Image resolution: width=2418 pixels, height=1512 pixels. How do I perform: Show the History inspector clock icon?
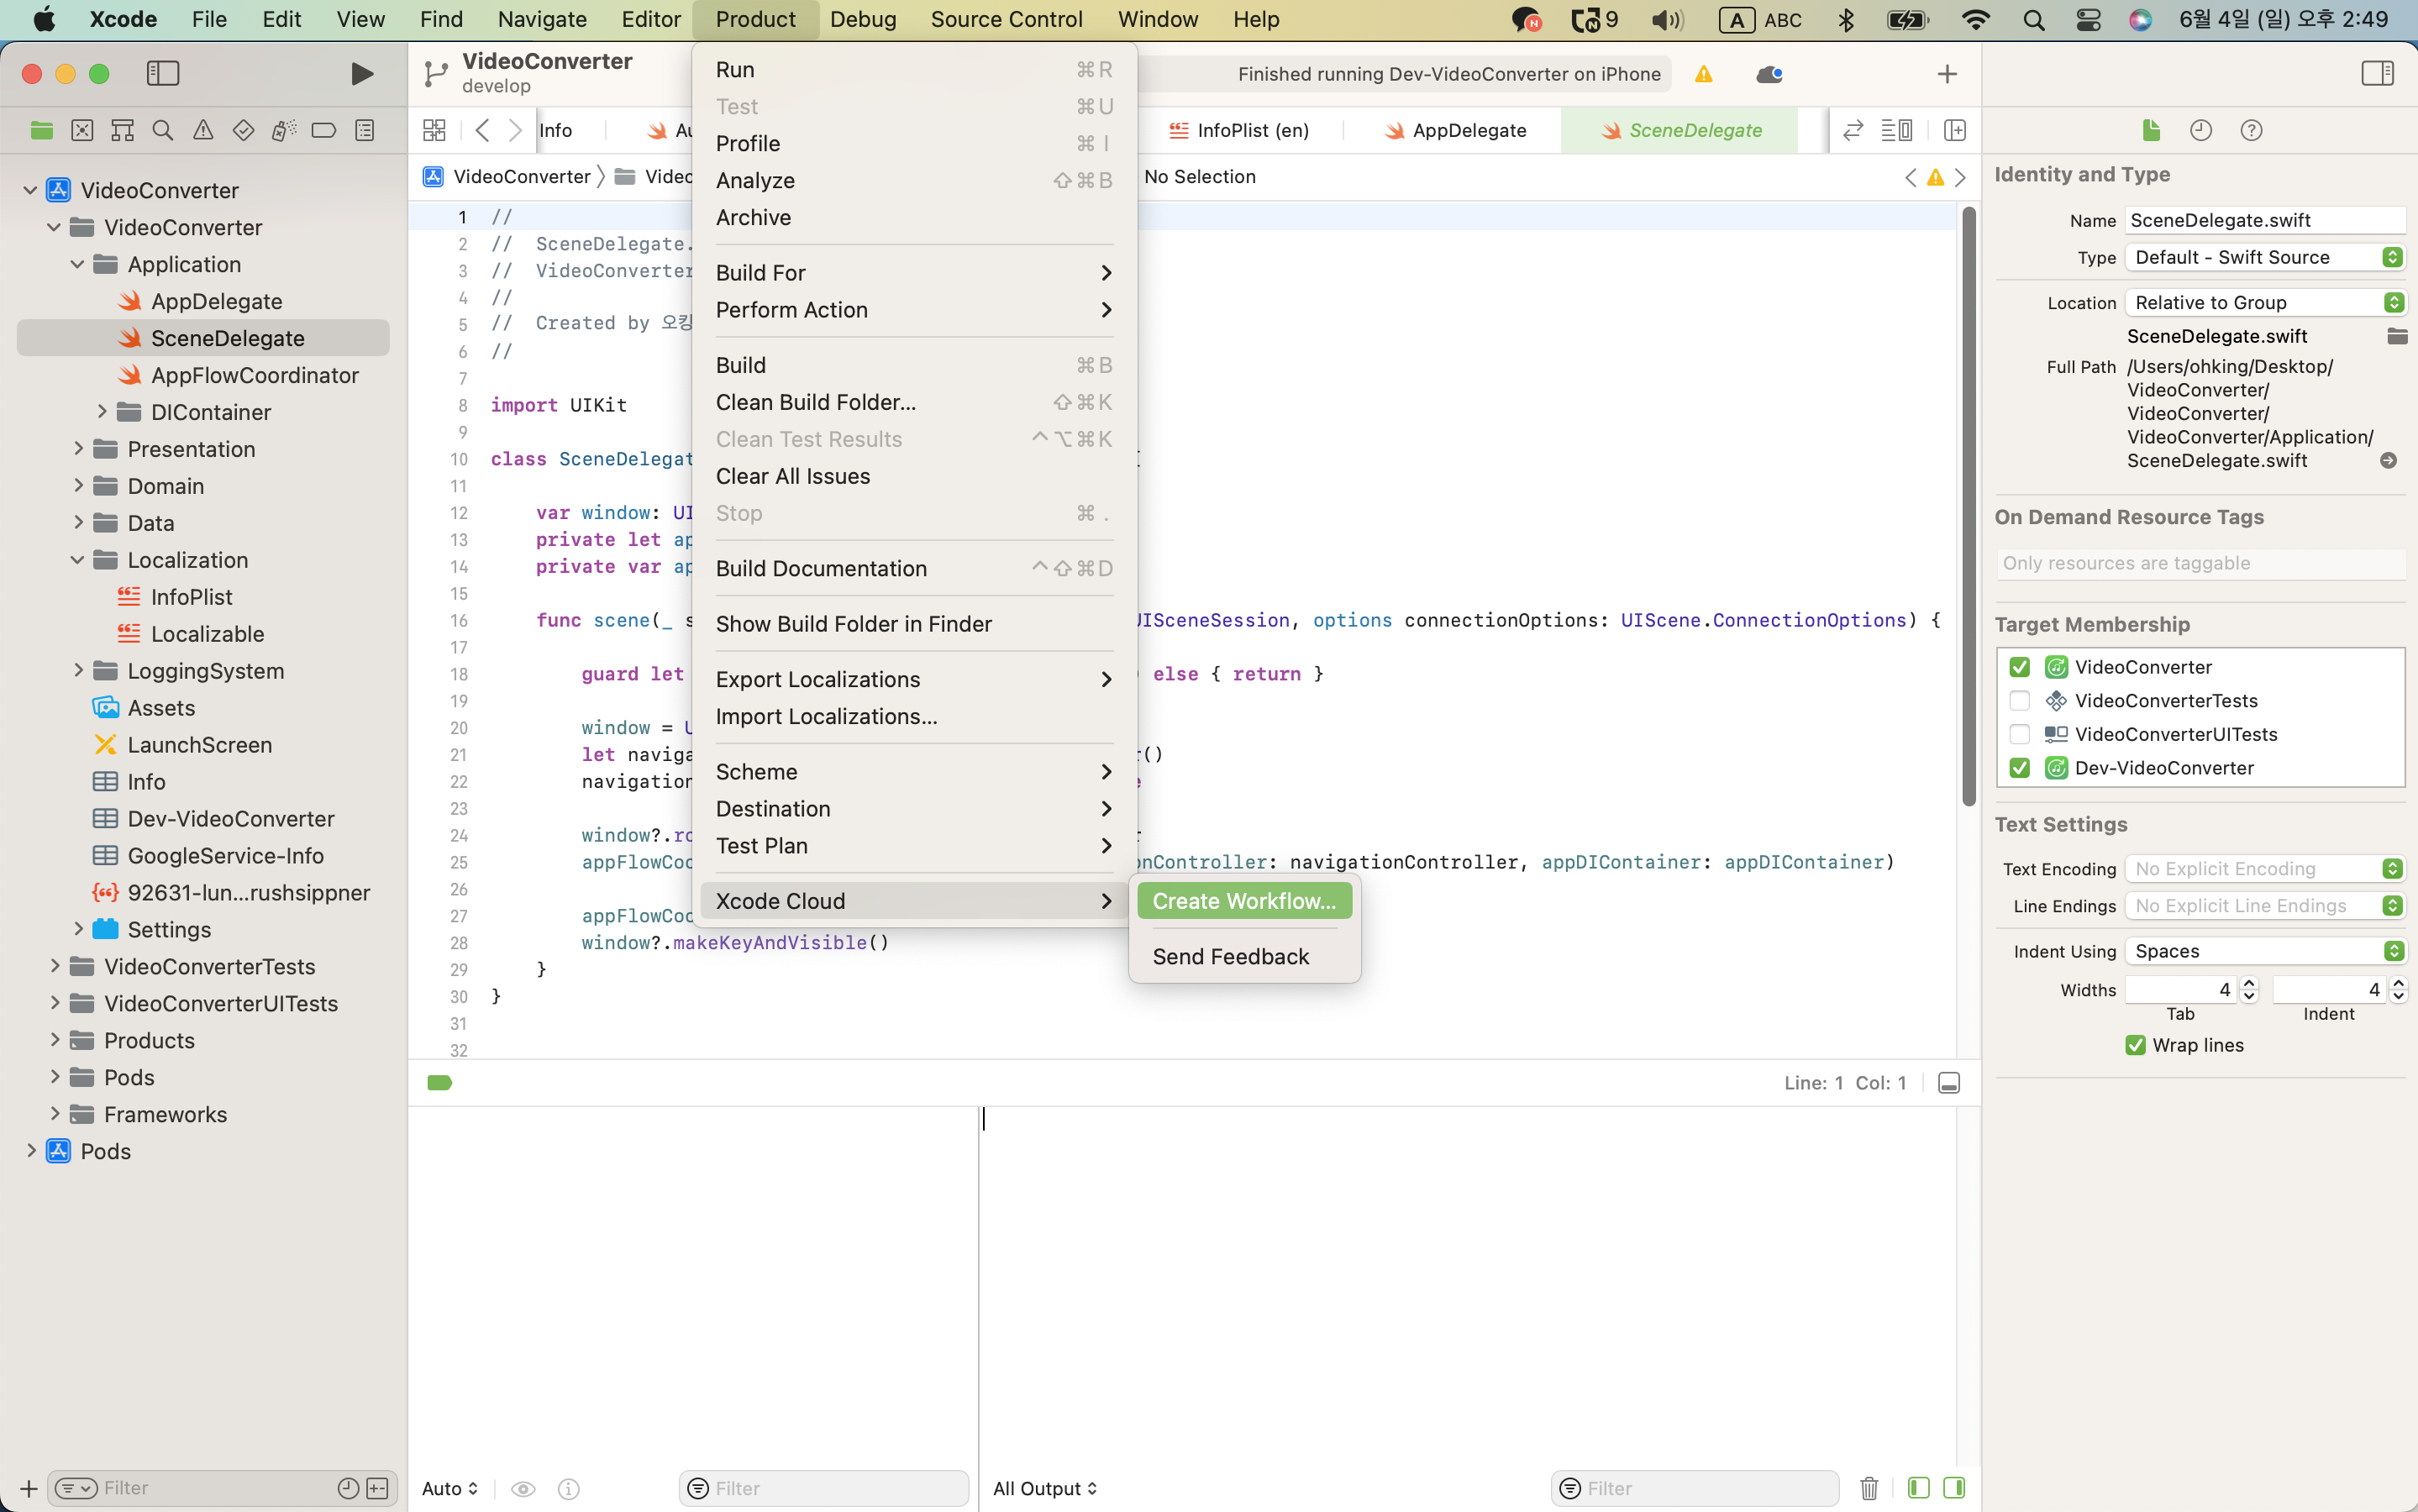(x=2200, y=130)
